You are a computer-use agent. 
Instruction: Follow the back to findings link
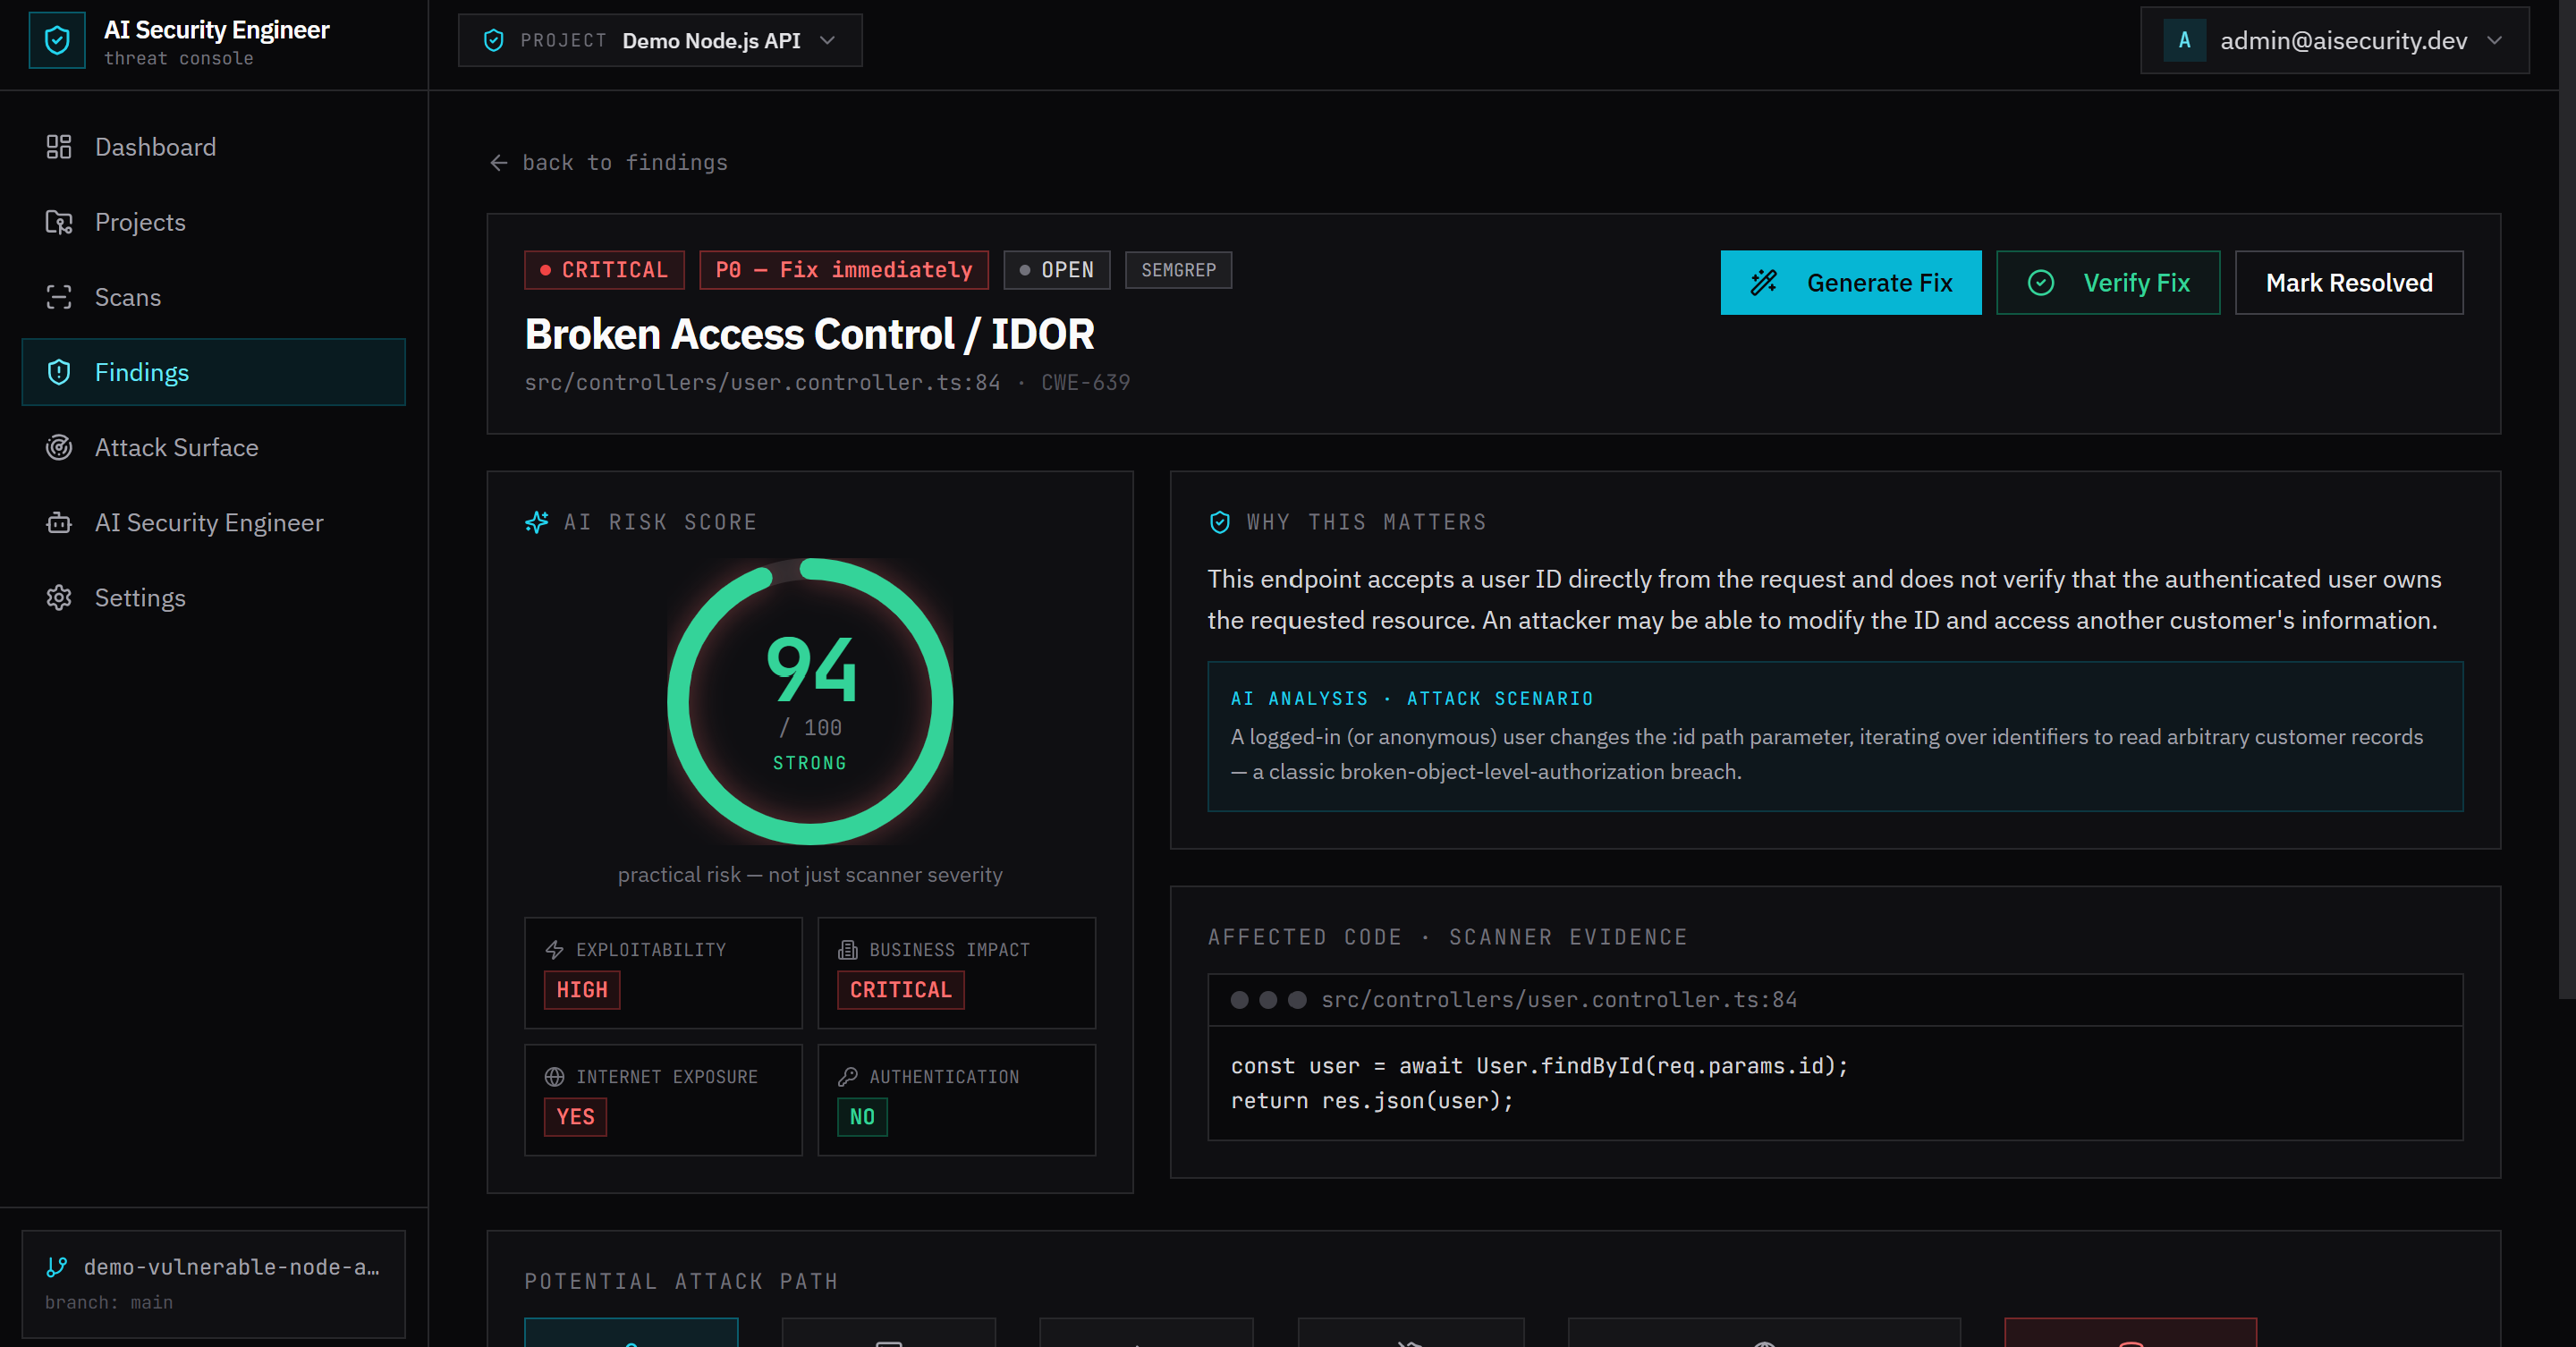(x=608, y=162)
